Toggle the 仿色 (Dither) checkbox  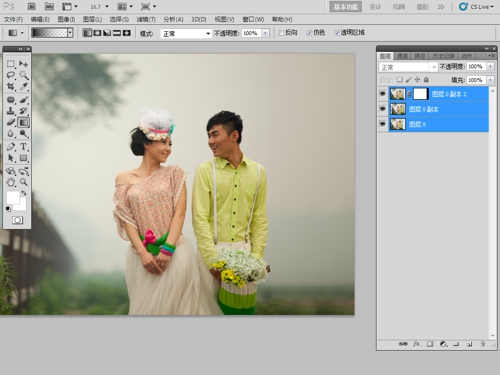point(309,33)
